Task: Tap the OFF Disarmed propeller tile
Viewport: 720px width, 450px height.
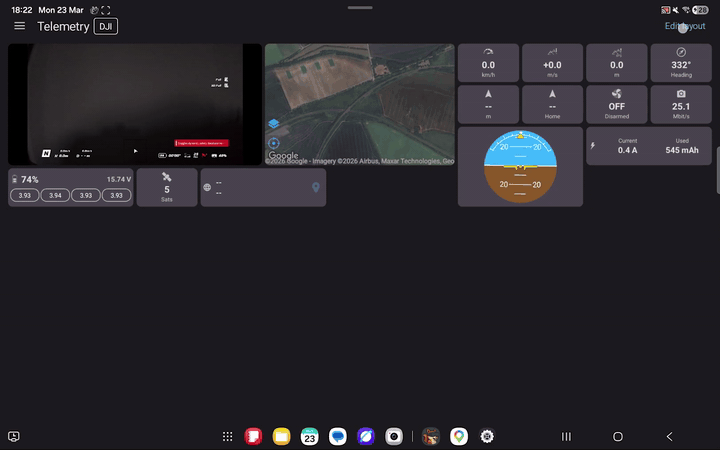Action: (x=617, y=104)
